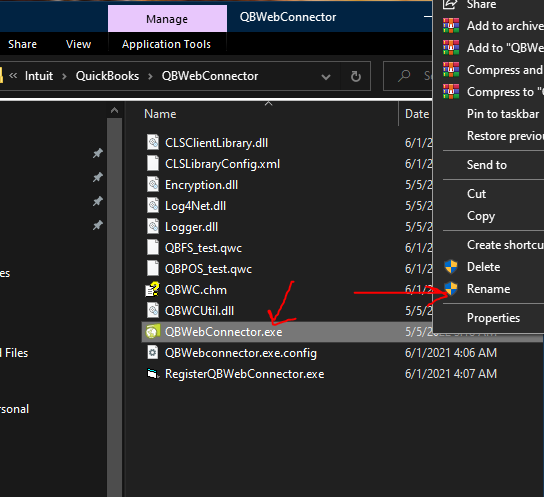The height and width of the screenshot is (497, 544).
Task: Click the 6/1/2021 4:06 AM date cell
Action: point(451,353)
